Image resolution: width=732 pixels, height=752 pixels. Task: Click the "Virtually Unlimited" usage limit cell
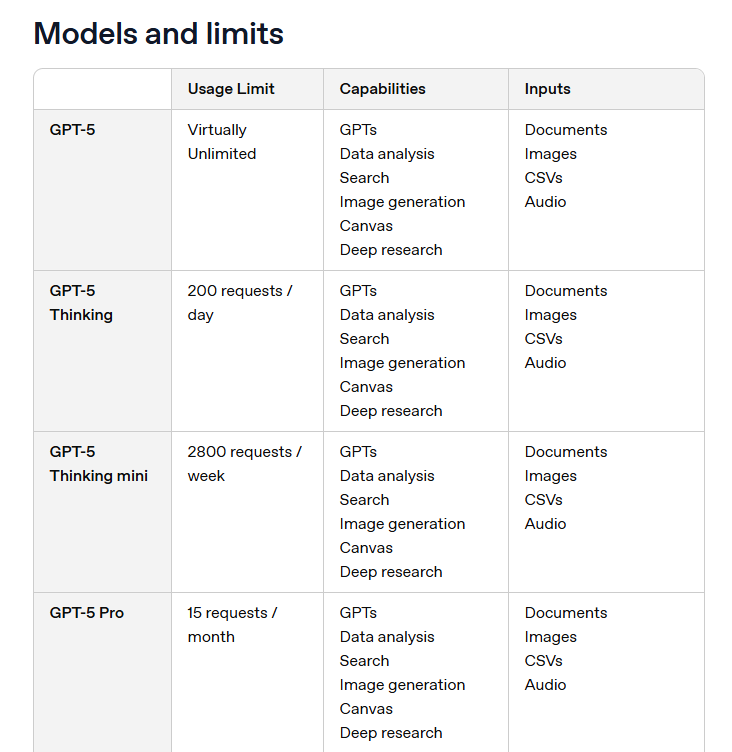(x=221, y=142)
